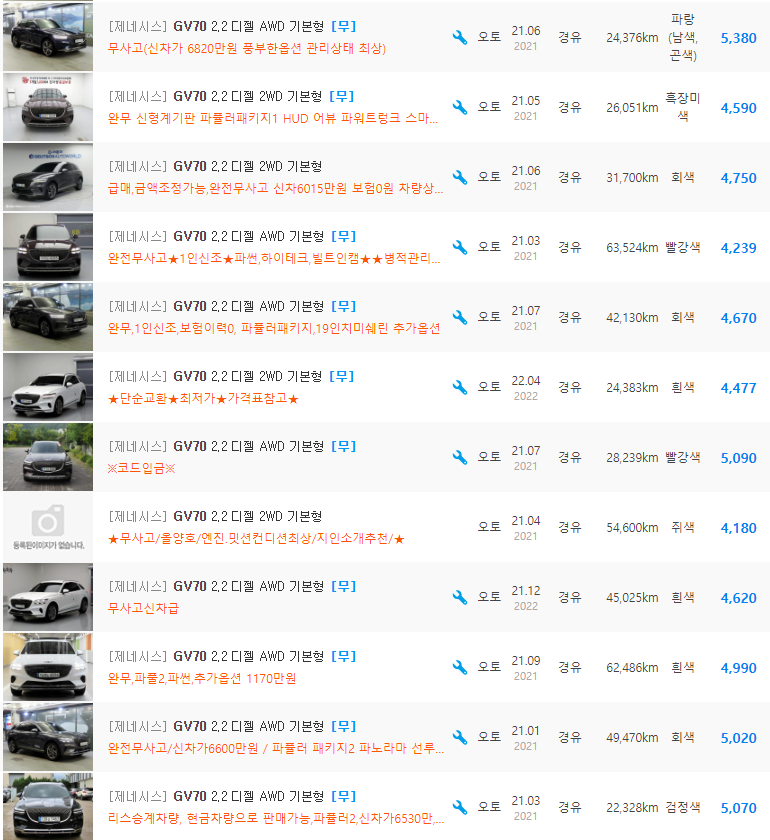The height and width of the screenshot is (840, 770).
Task: Open thumbnail of the 5,380 priced GV70
Action: coord(48,37)
